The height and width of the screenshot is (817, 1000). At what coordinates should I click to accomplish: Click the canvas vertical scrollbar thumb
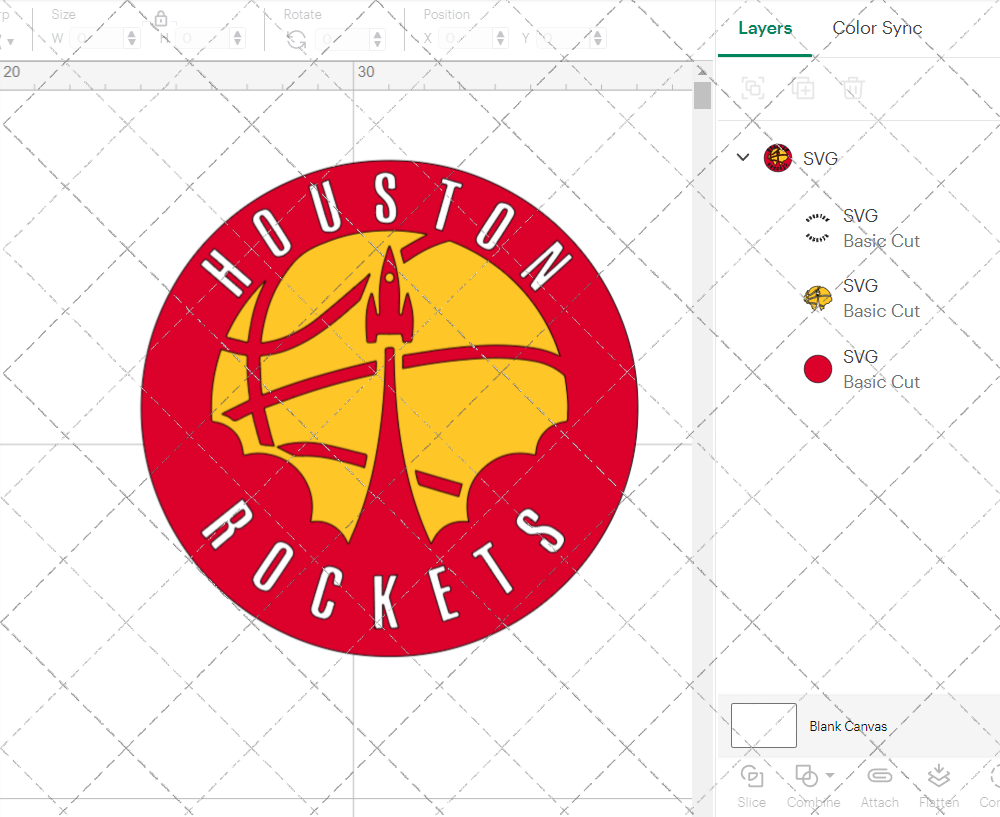tap(702, 95)
